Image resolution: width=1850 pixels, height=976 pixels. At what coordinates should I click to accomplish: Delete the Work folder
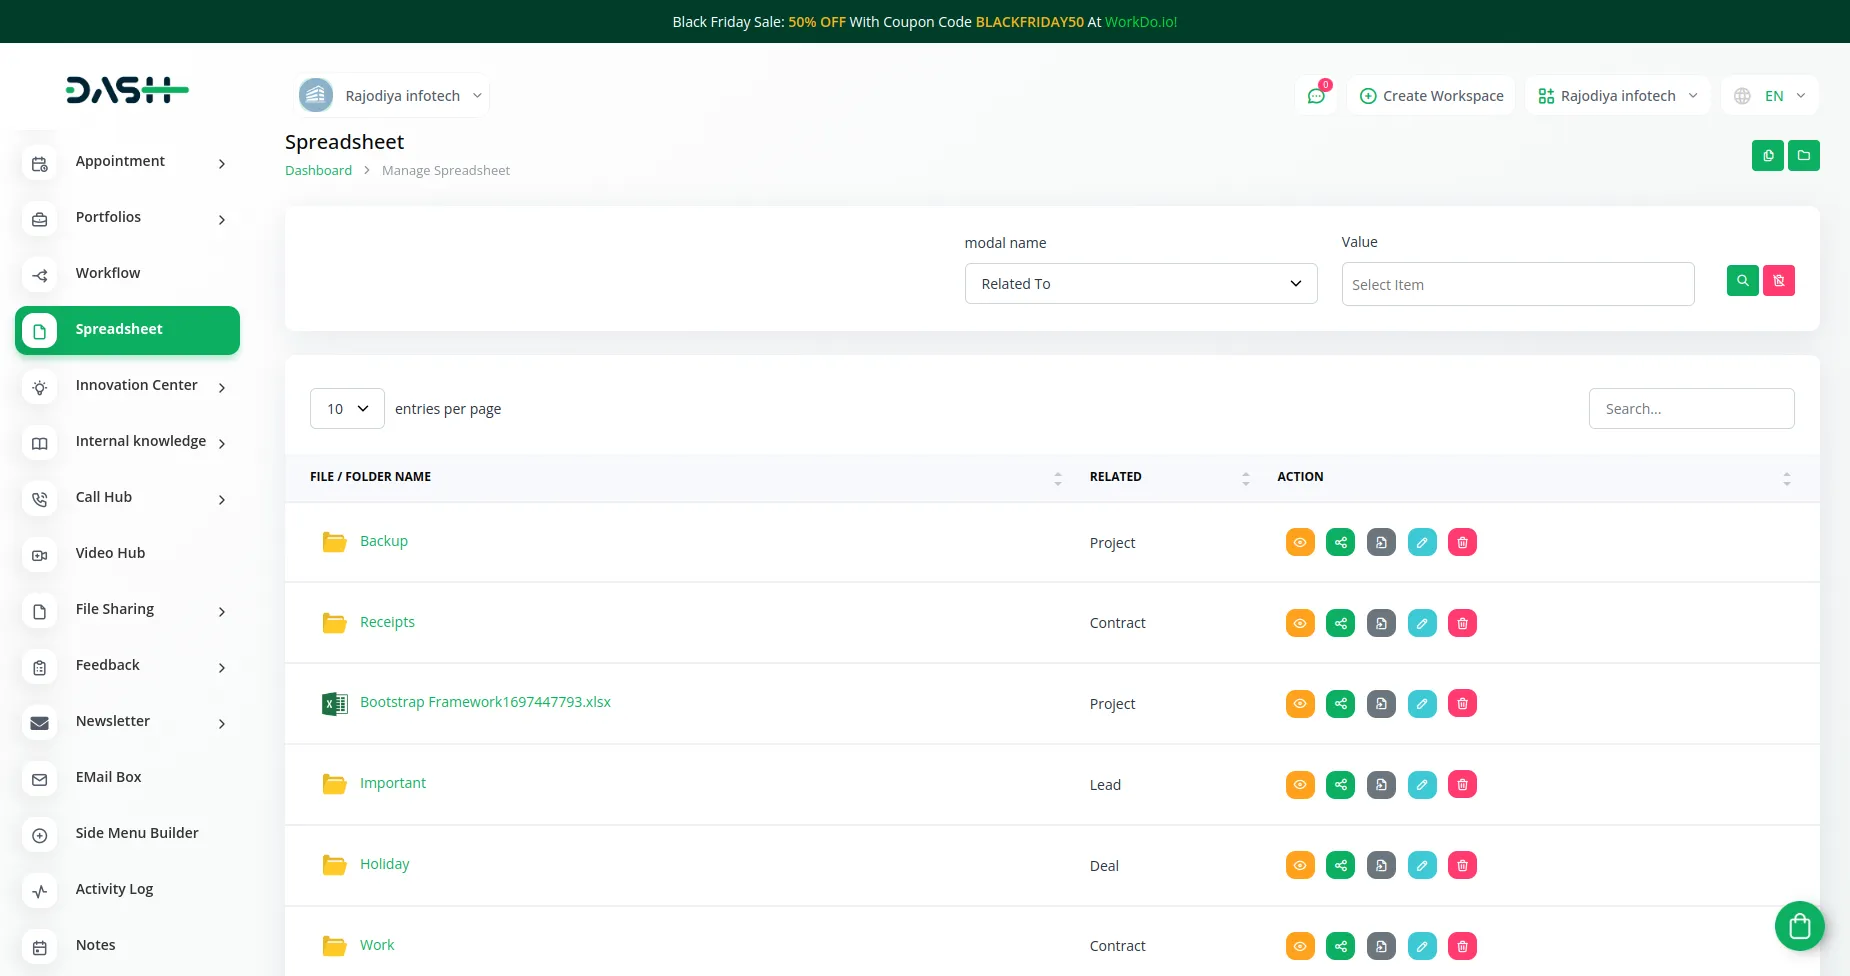pos(1463,947)
